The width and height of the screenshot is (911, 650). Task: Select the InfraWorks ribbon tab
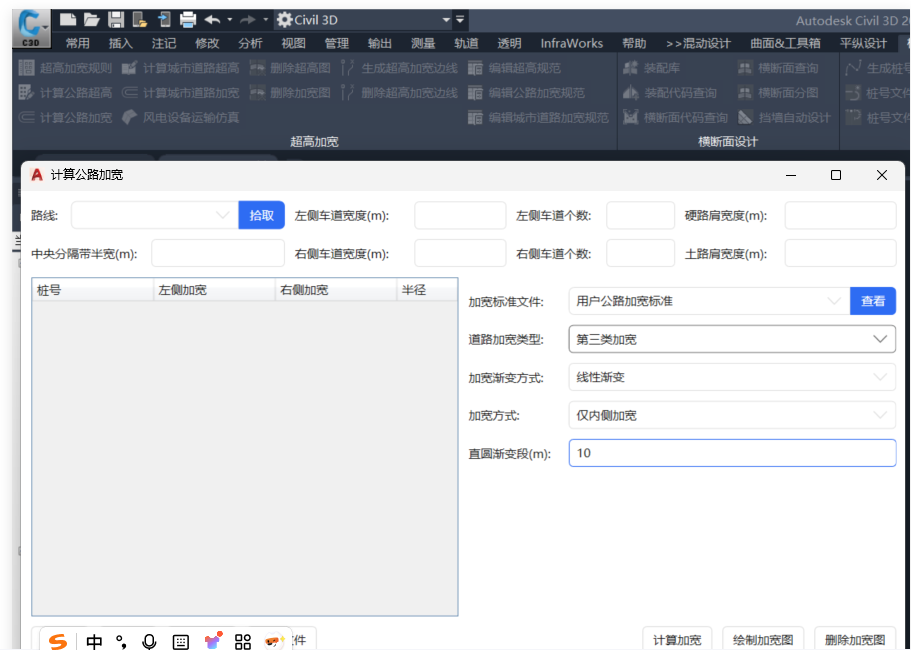pos(572,44)
